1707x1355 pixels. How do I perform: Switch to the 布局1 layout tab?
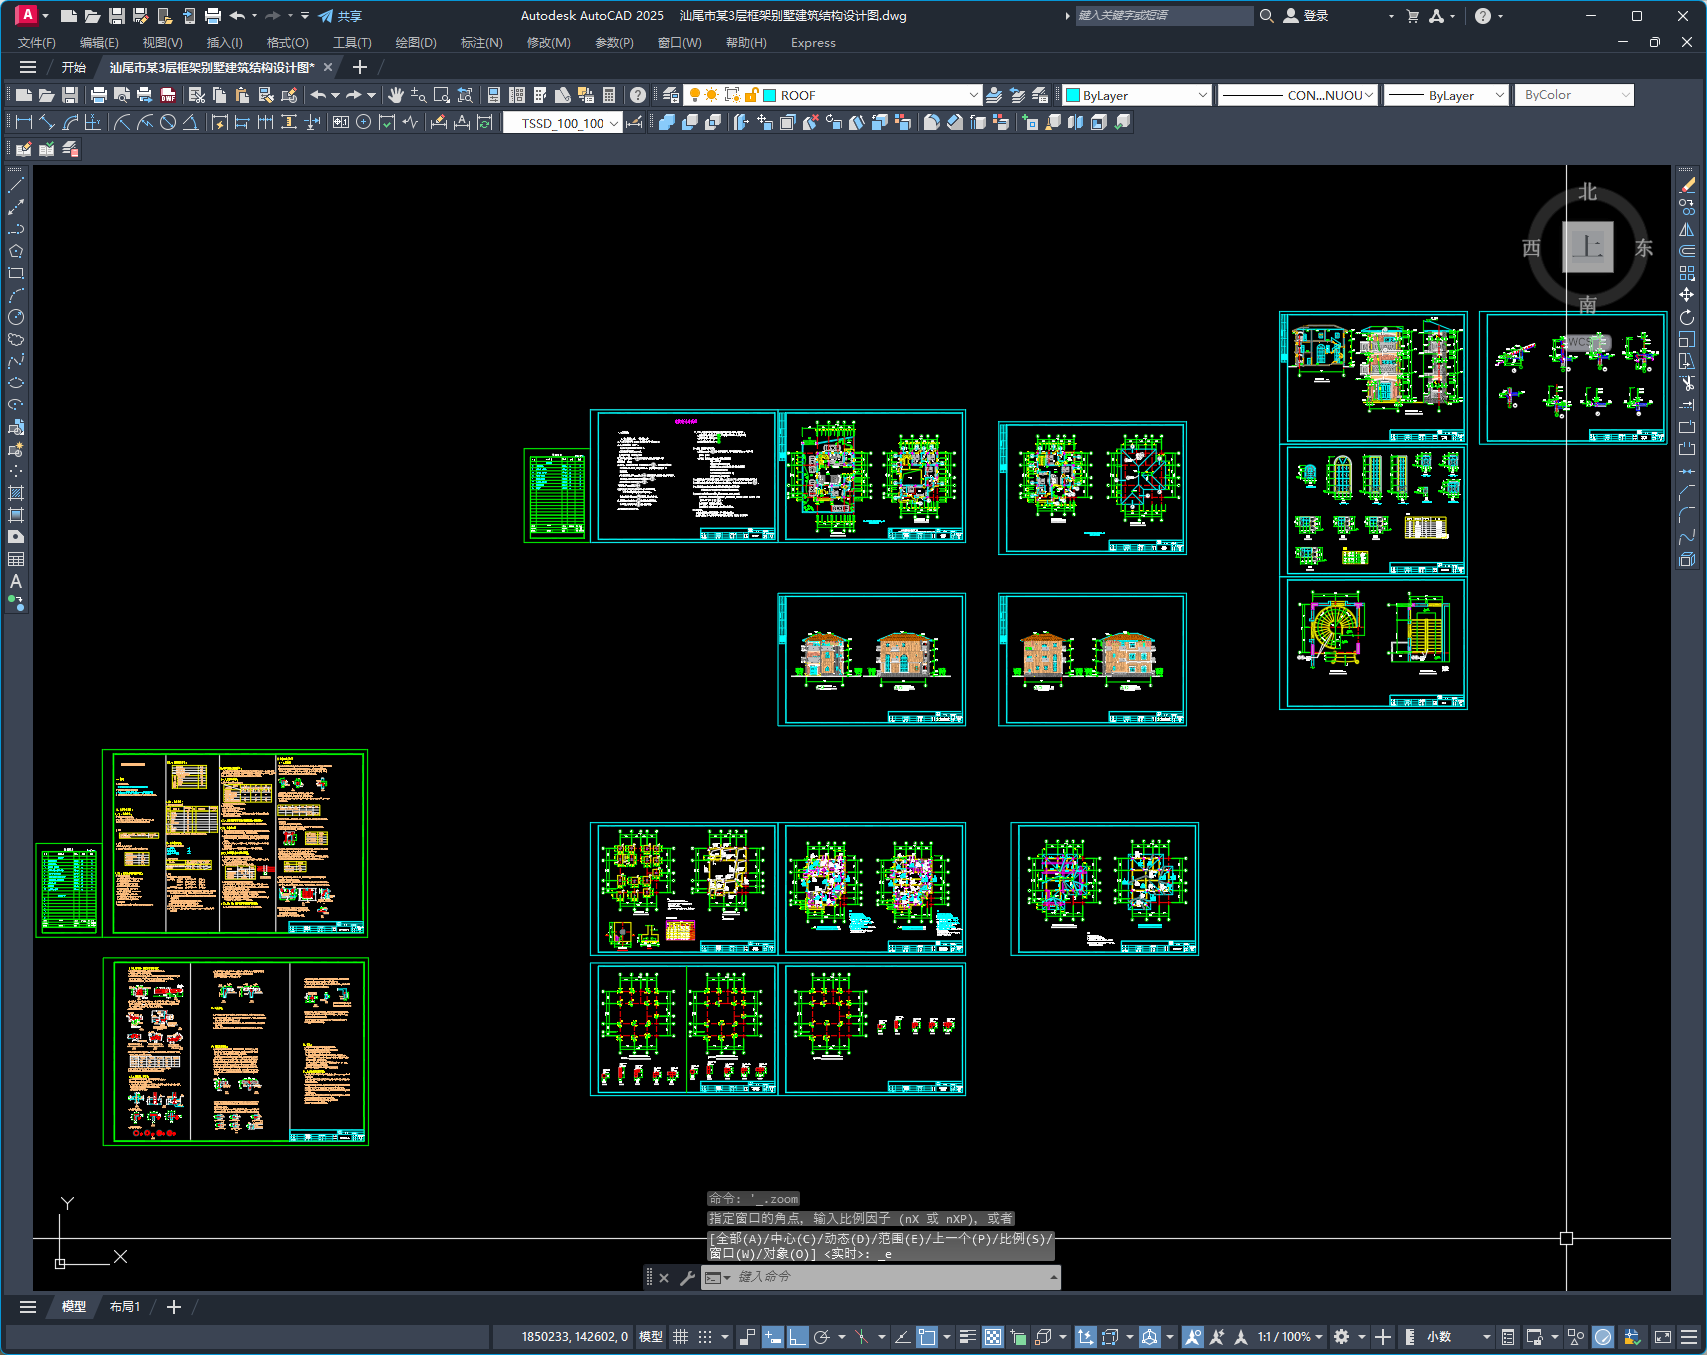point(125,1307)
